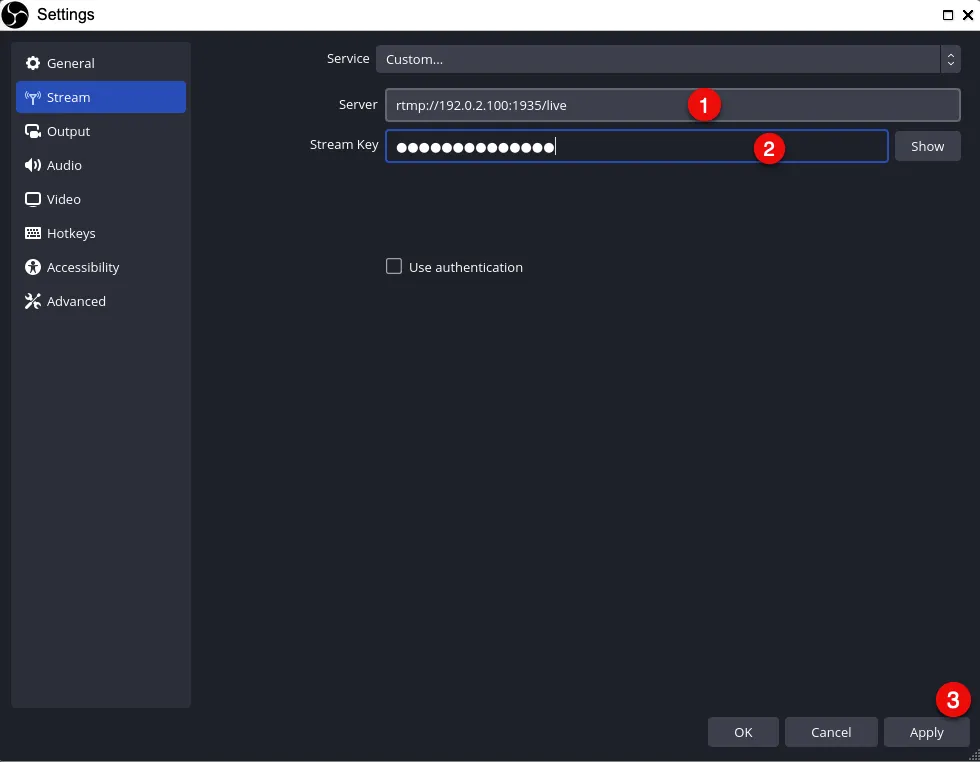The image size is (980, 762).
Task: Click the Service dropdown arrow stepper
Action: [x=951, y=59]
